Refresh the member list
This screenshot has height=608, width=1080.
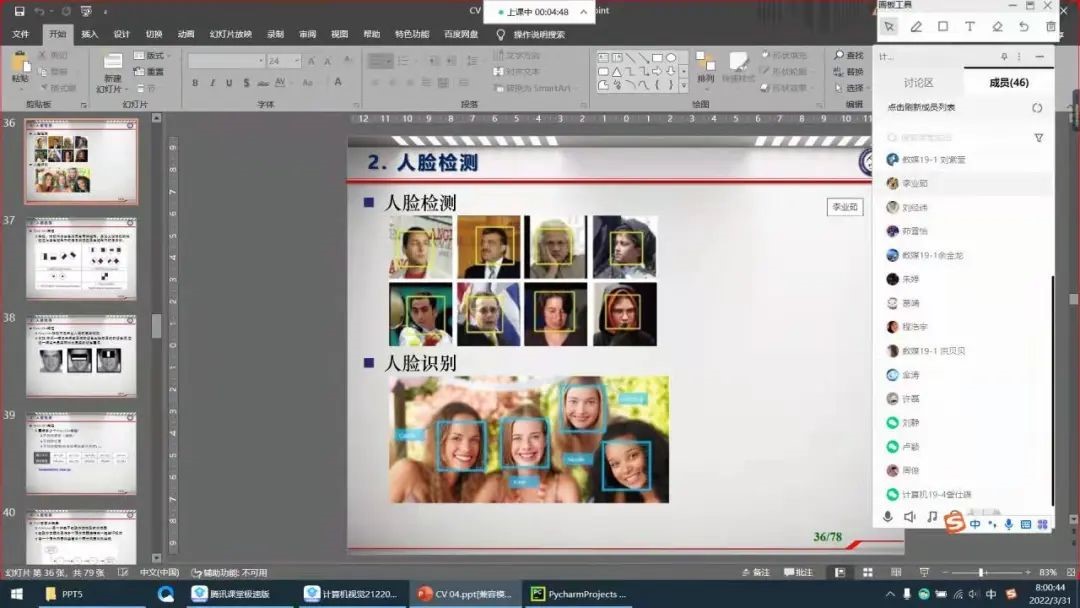coord(1037,108)
